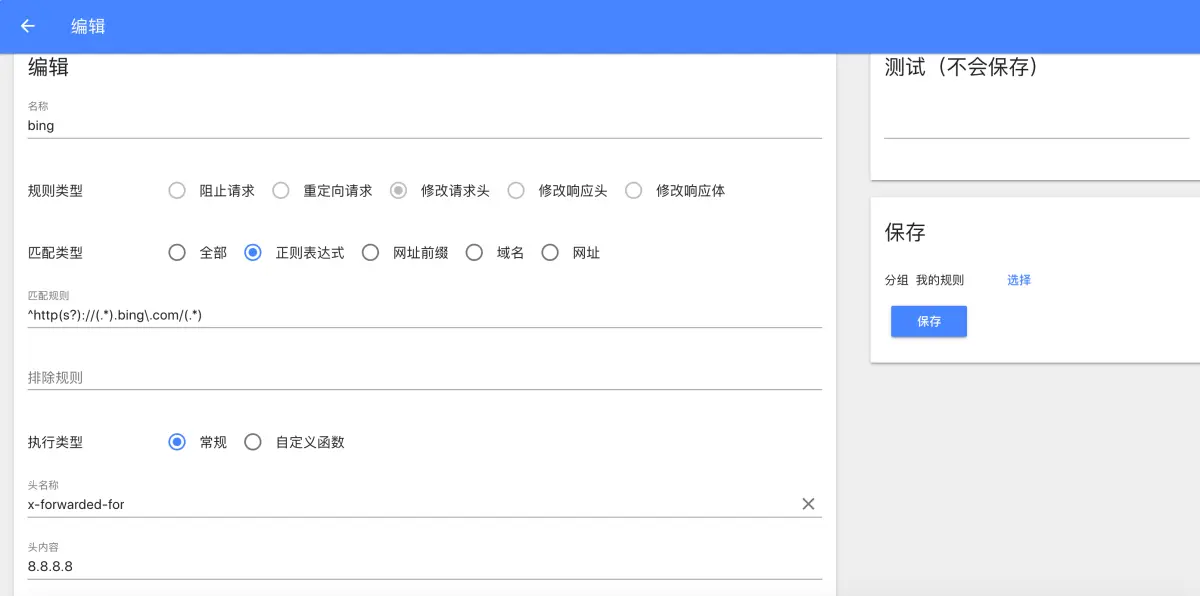Image resolution: width=1200 pixels, height=596 pixels.
Task: Select the 阻止请求 rule type
Action: [177, 190]
